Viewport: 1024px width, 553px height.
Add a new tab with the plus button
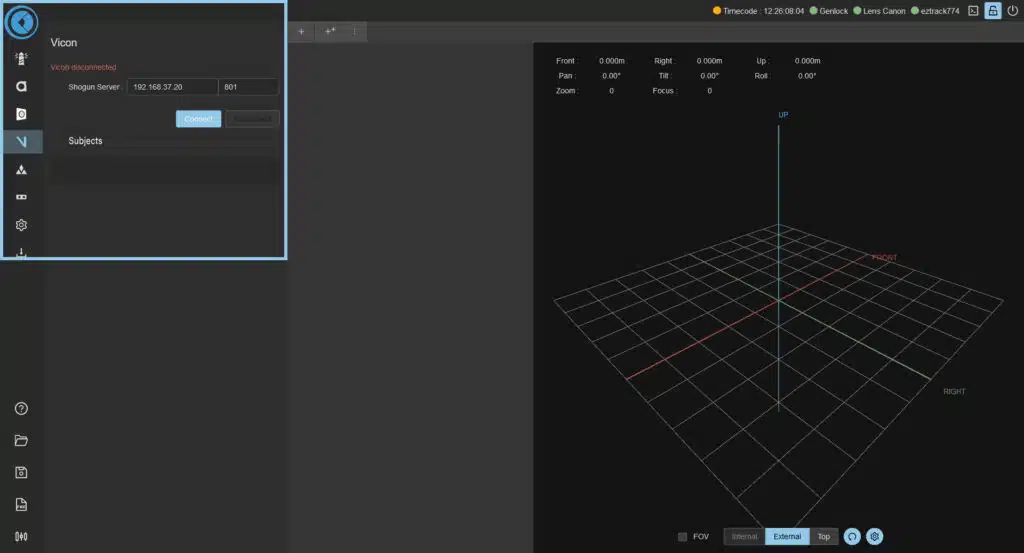click(x=300, y=31)
